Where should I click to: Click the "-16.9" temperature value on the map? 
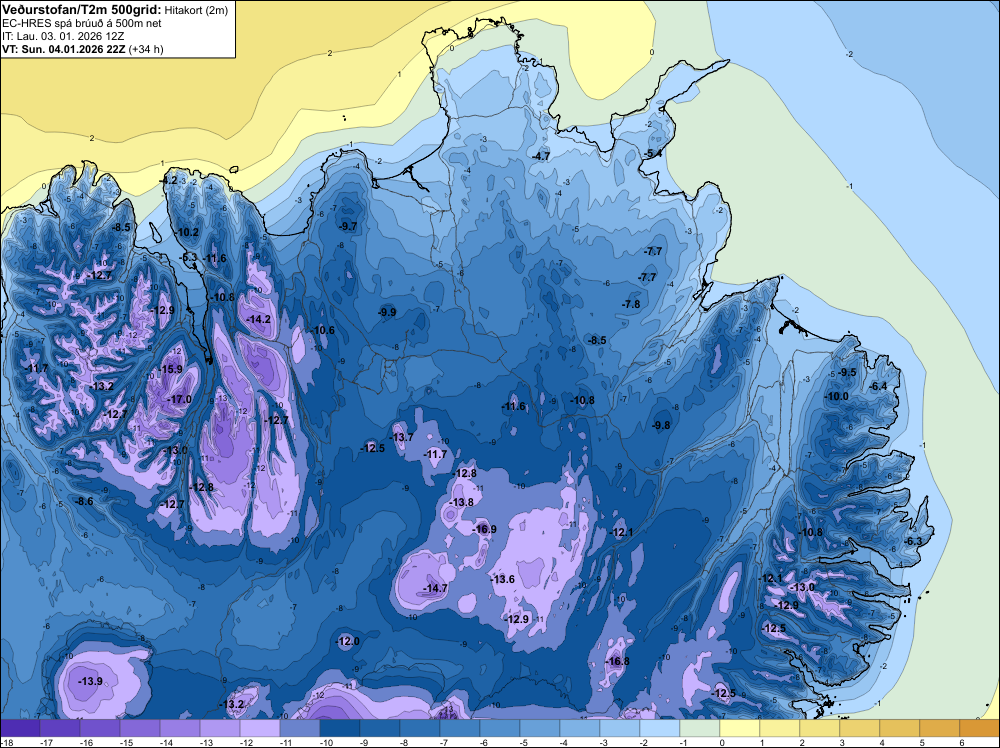pos(484,529)
